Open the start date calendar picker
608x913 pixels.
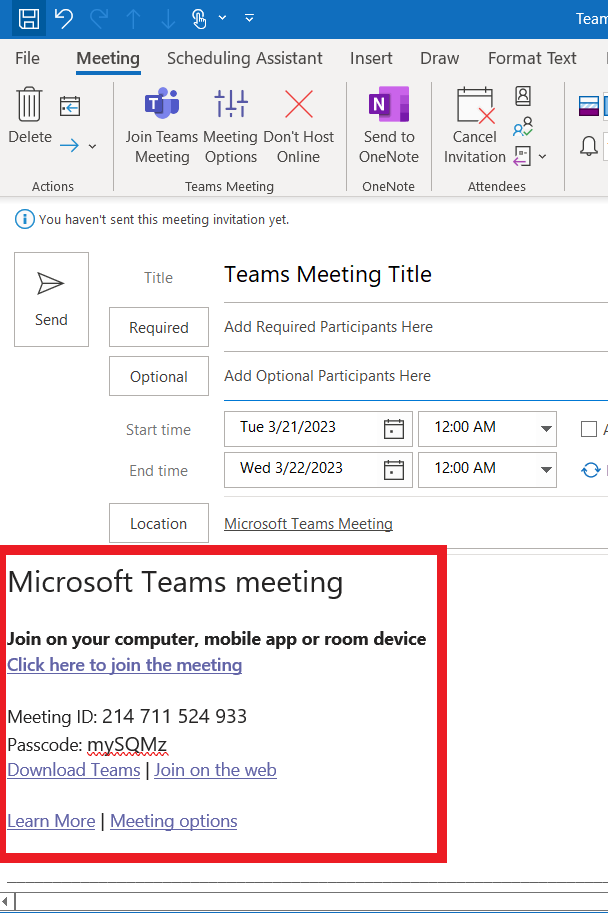tap(394, 429)
